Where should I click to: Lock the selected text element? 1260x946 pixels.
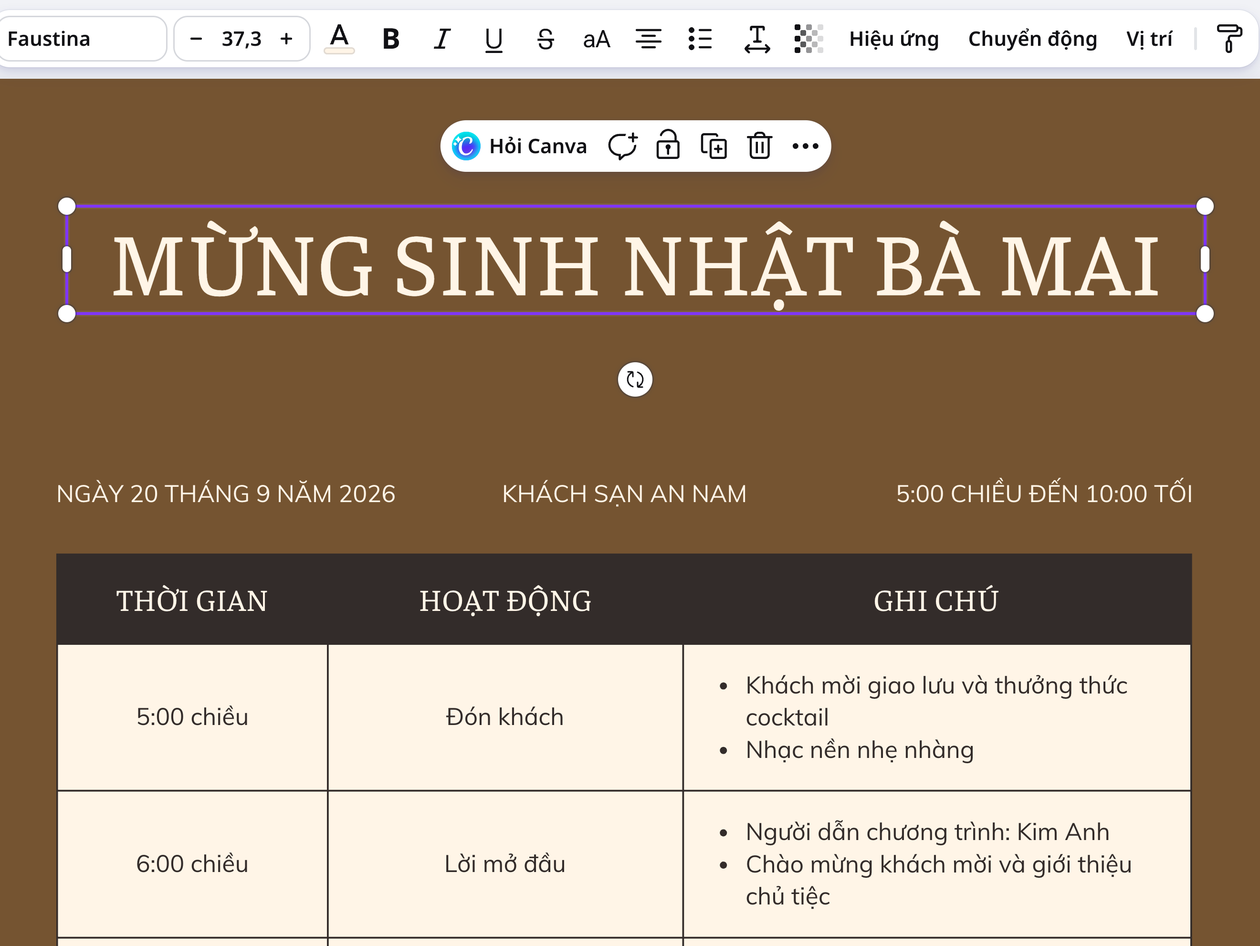coord(668,146)
